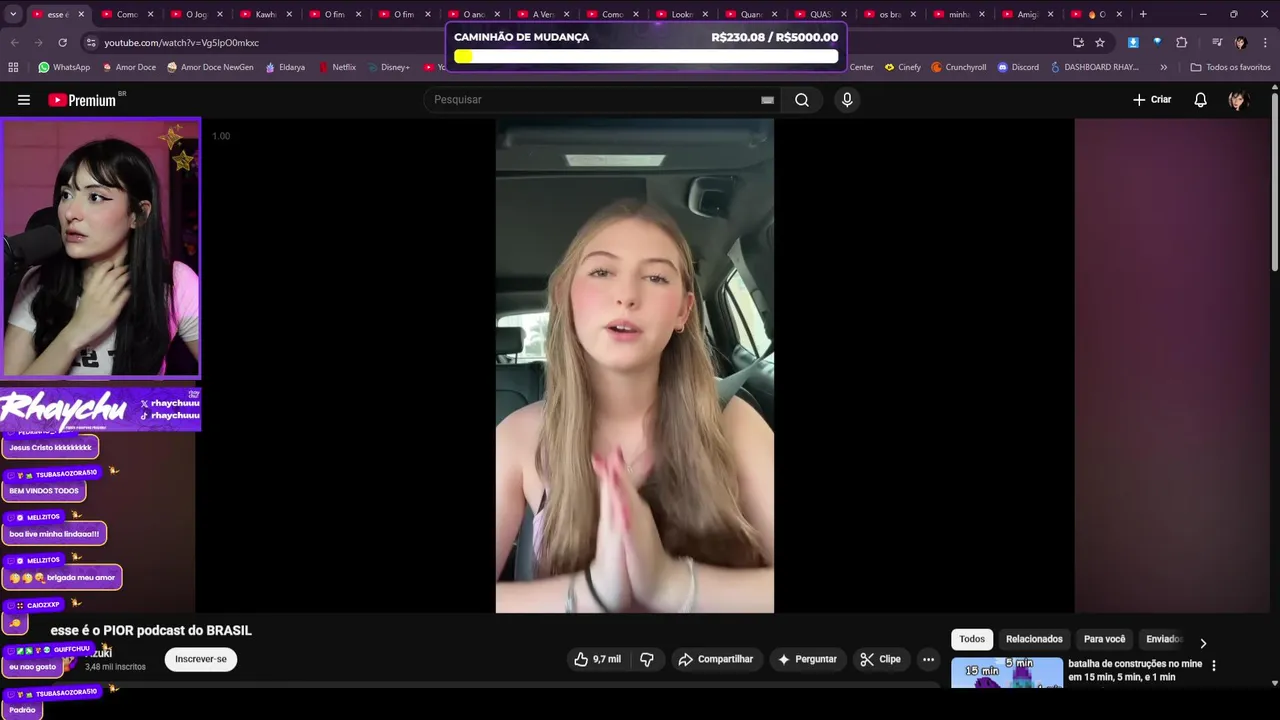Show more filter chips with the right arrow
This screenshot has height=720, width=1280.
click(x=1203, y=643)
